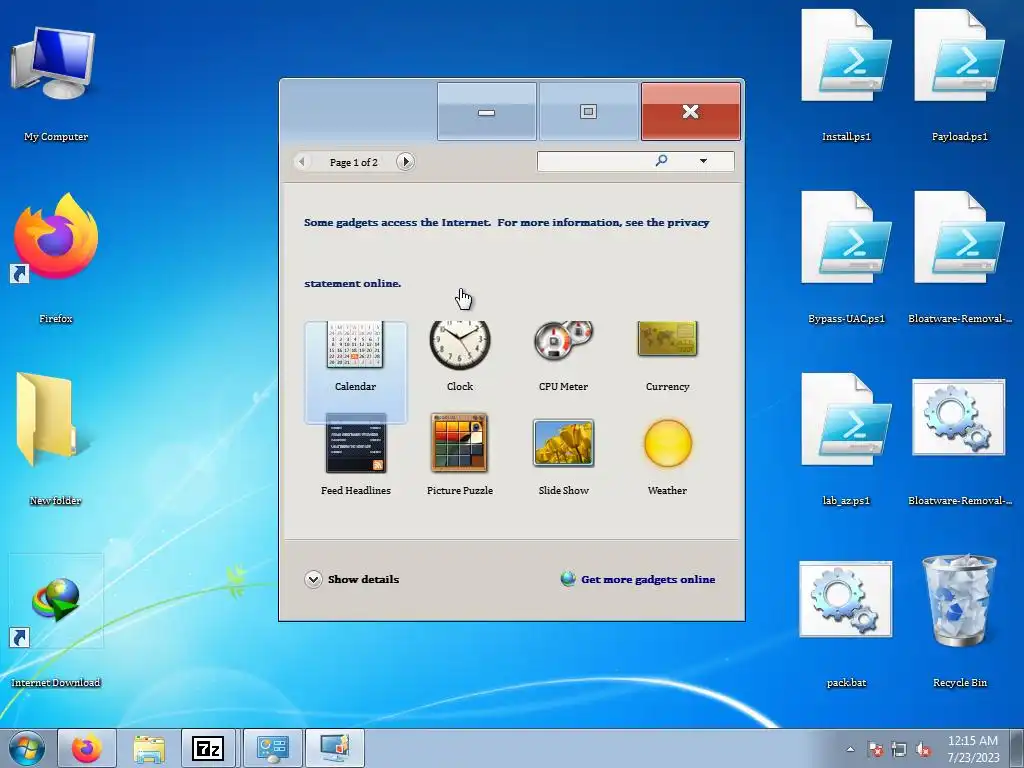Select Internet Download desktop shortcut
Viewport: 1024px width, 768px height.
click(x=56, y=620)
